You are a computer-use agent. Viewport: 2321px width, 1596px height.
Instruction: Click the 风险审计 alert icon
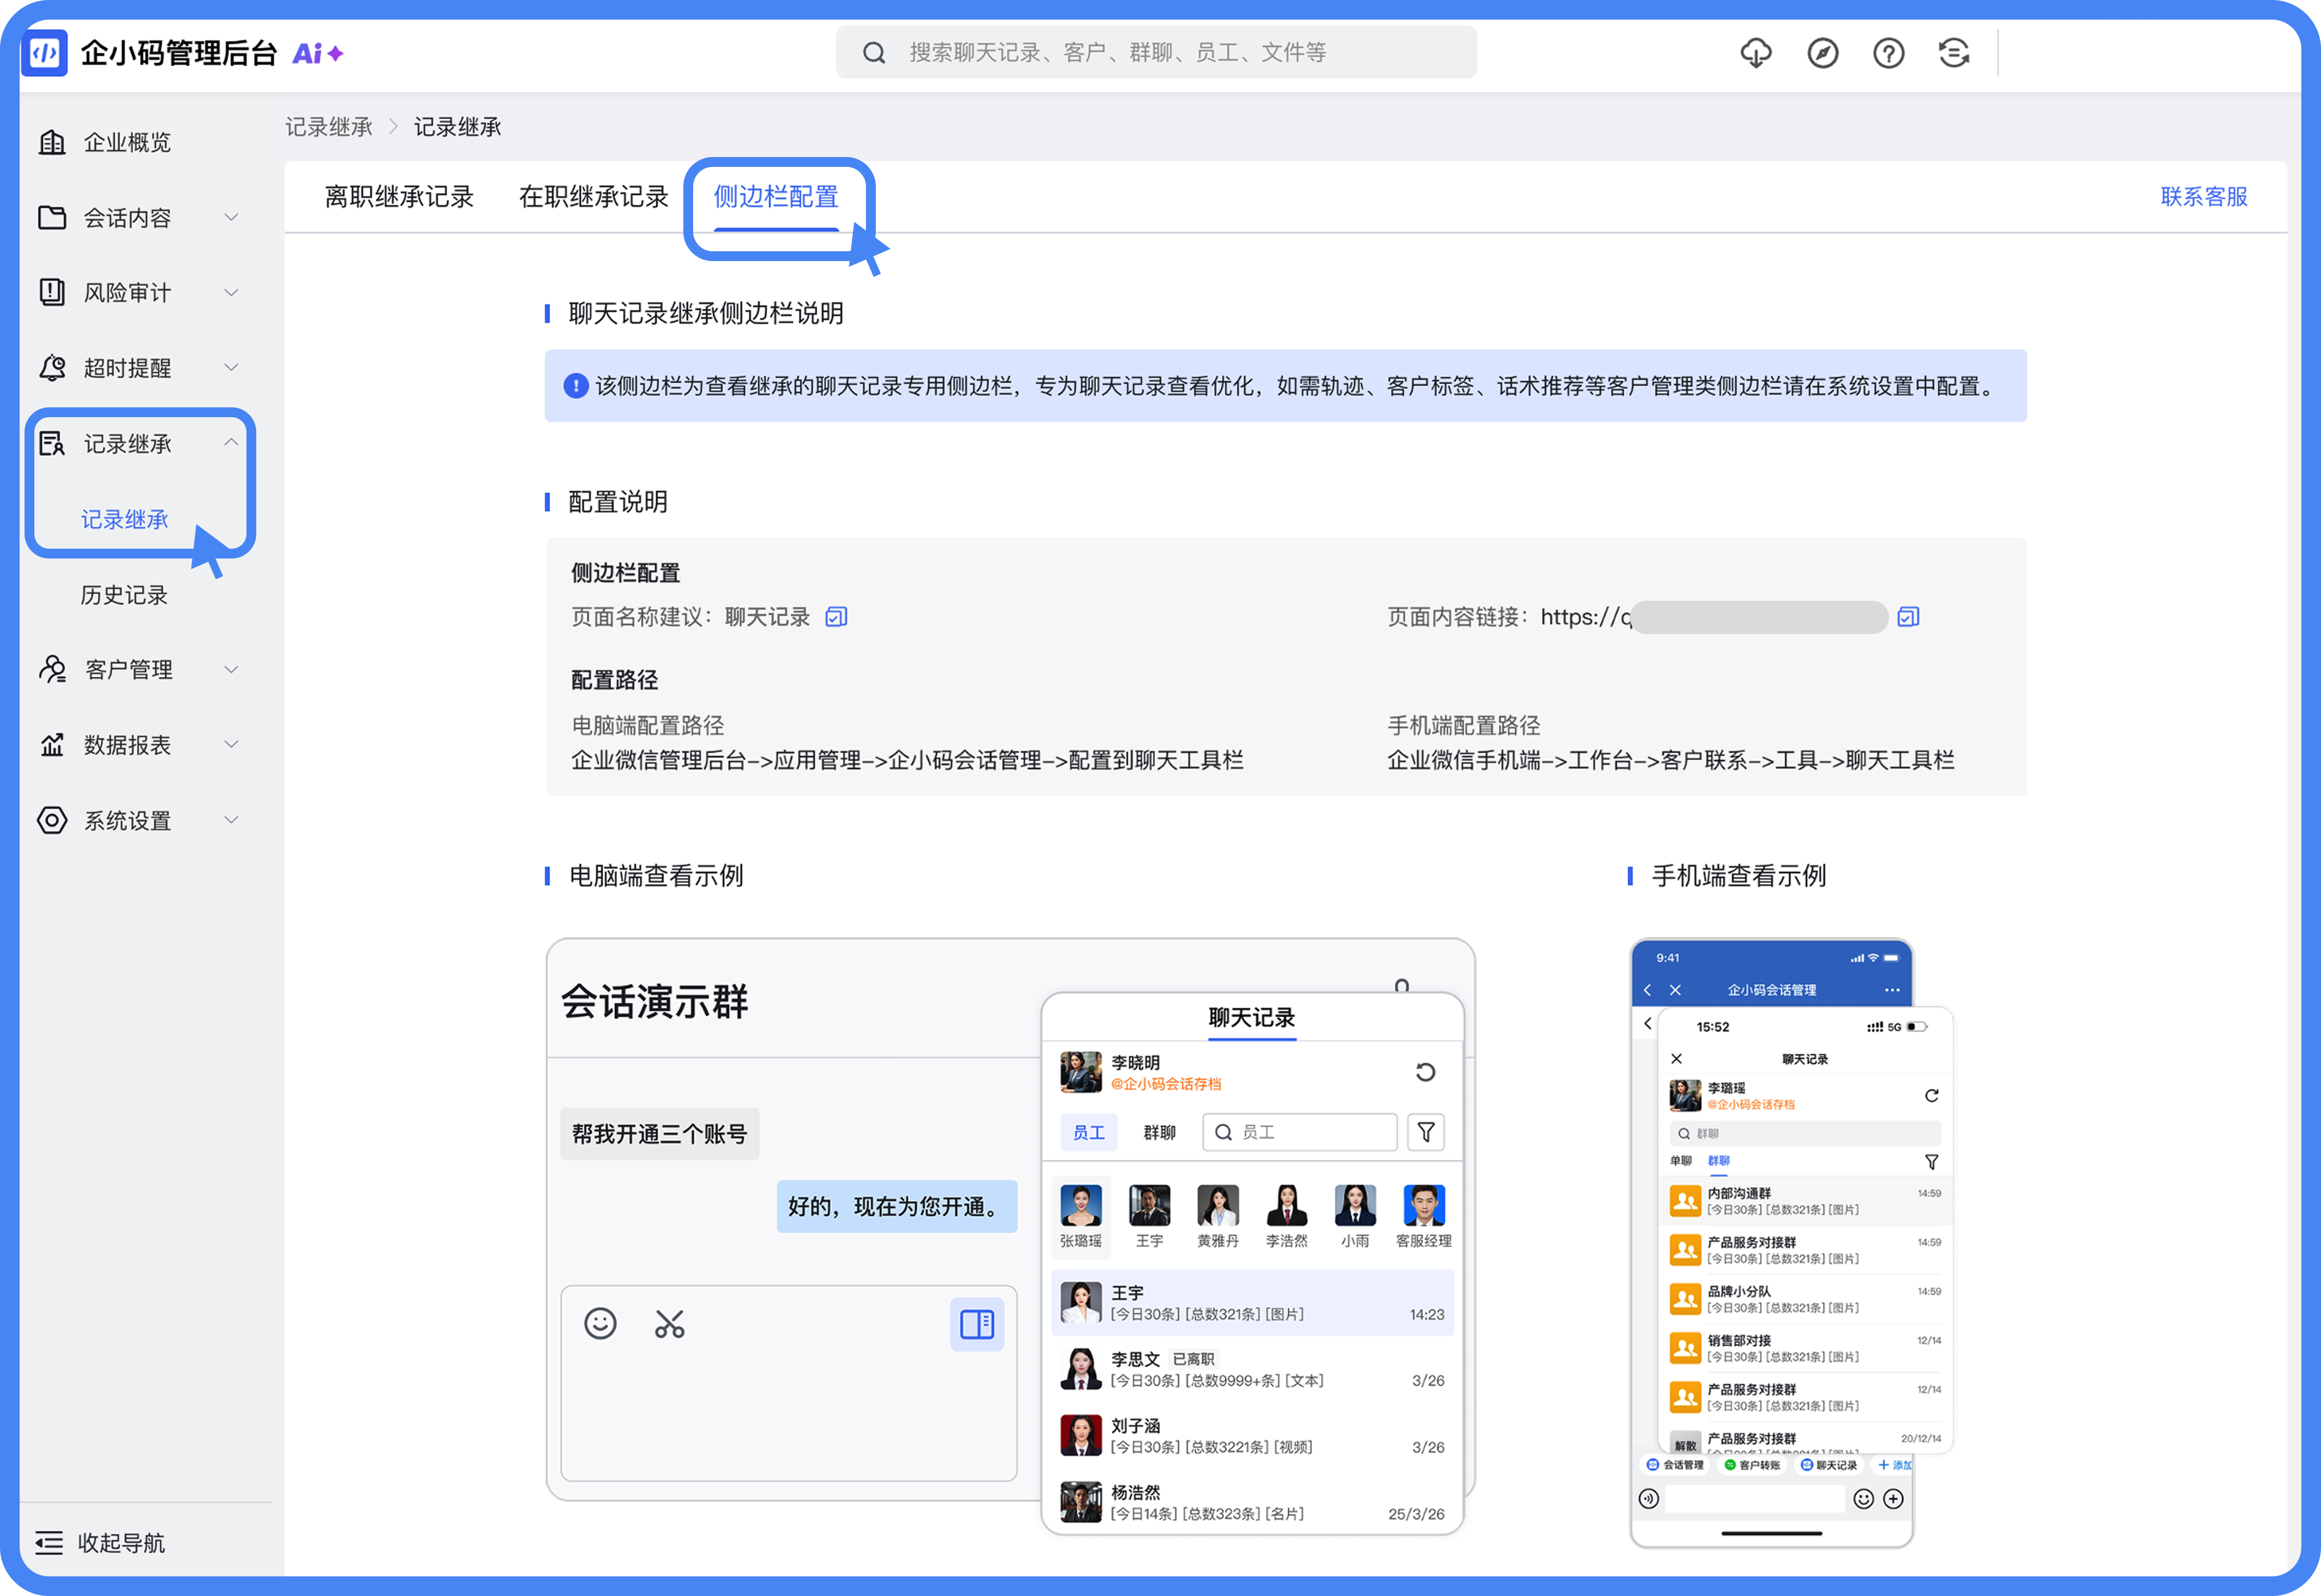click(52, 292)
